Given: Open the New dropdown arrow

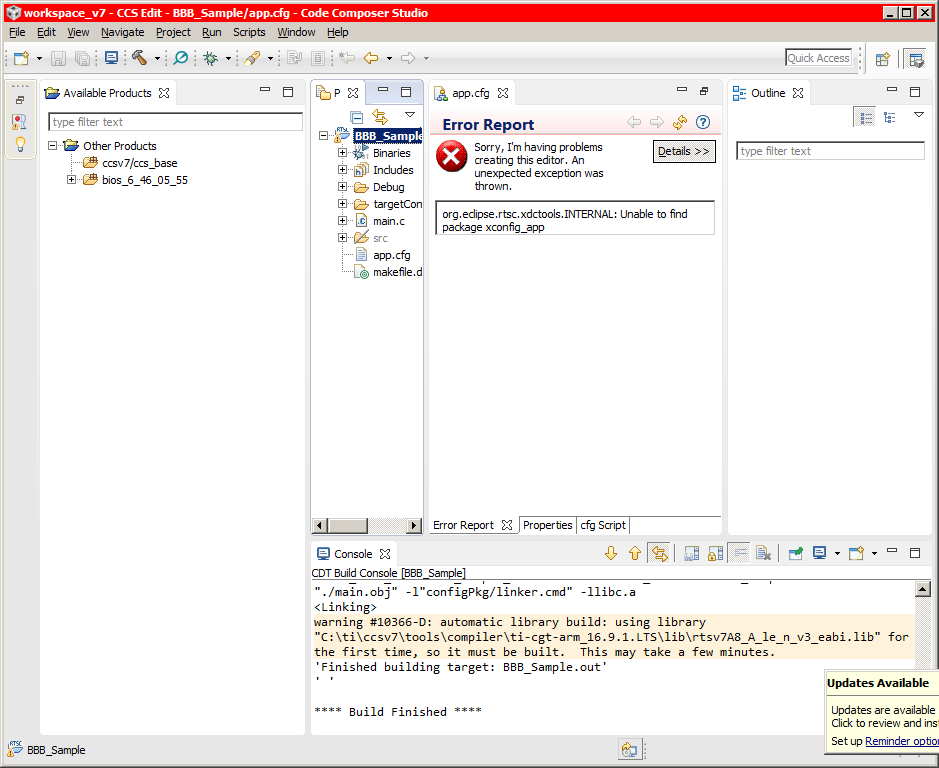Looking at the screenshot, I should tap(40, 59).
